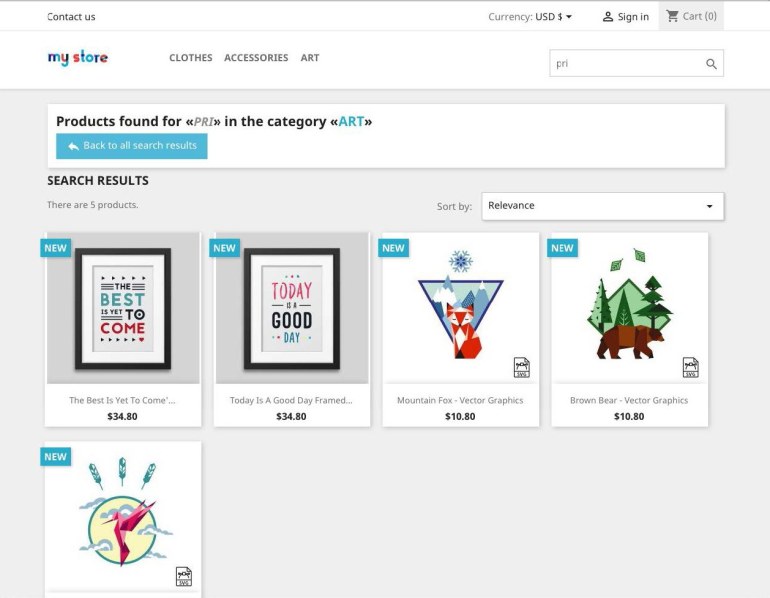770x598 pixels.
Task: Open the Accessories menu
Action: tap(256, 57)
